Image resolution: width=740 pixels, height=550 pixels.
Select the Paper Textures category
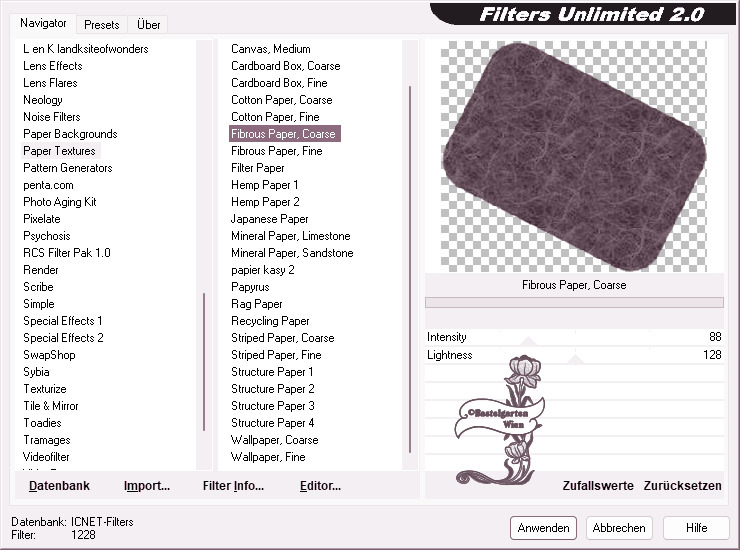tap(59, 151)
